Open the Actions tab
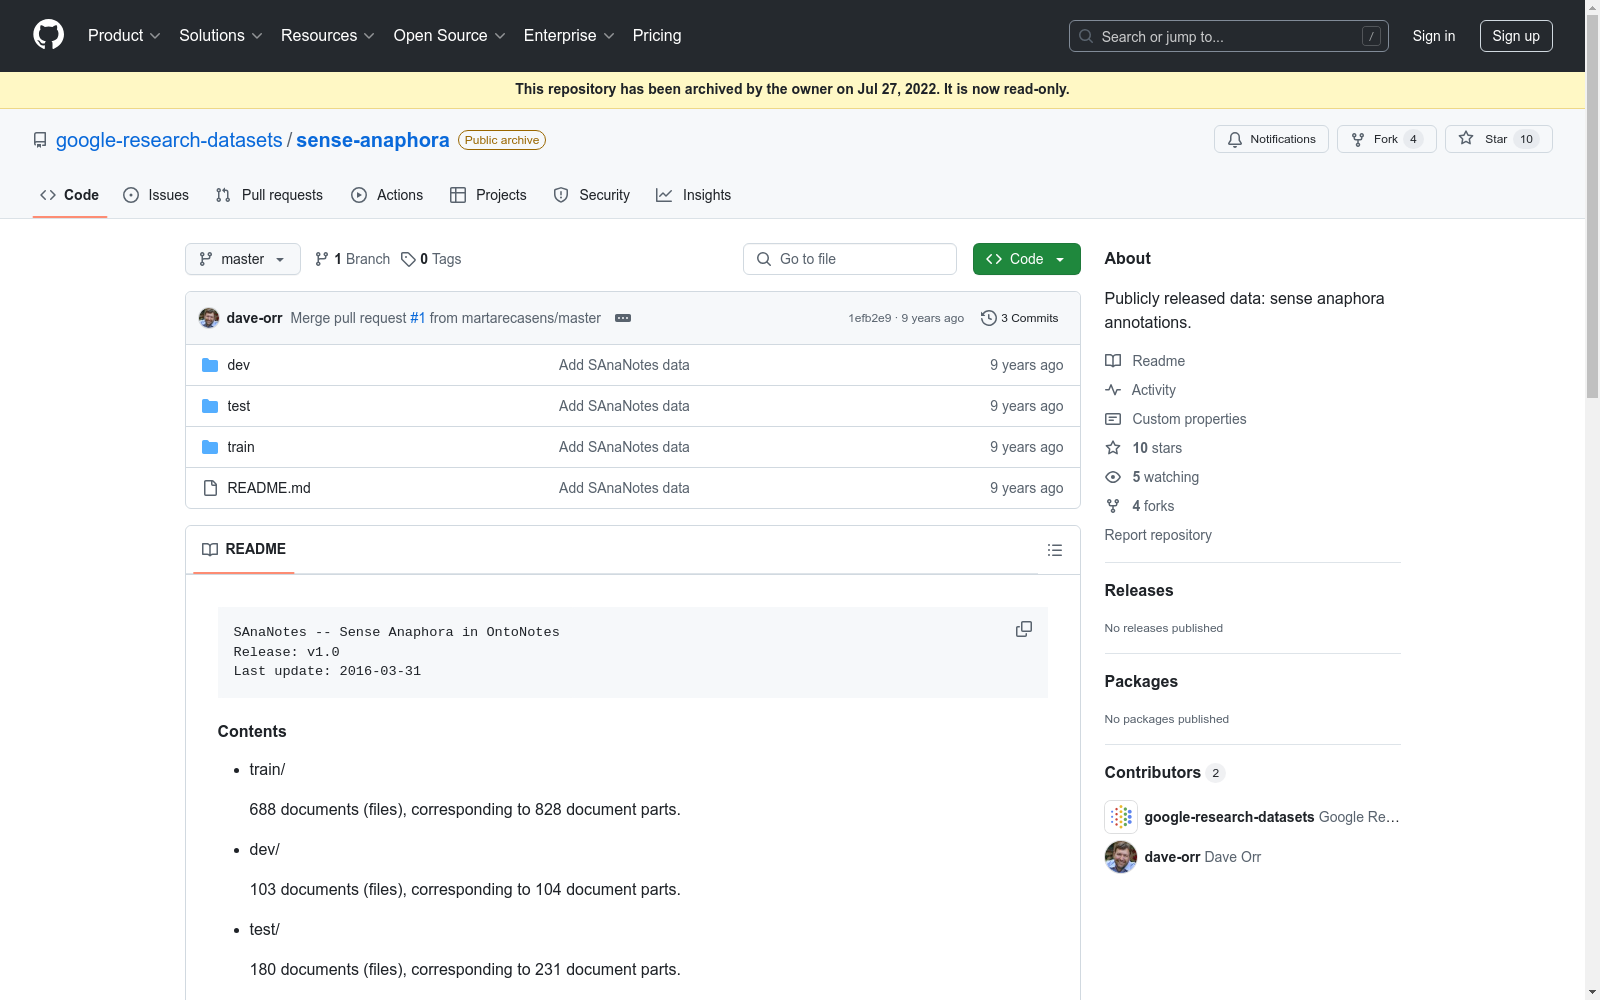Image resolution: width=1600 pixels, height=1000 pixels. [x=387, y=195]
